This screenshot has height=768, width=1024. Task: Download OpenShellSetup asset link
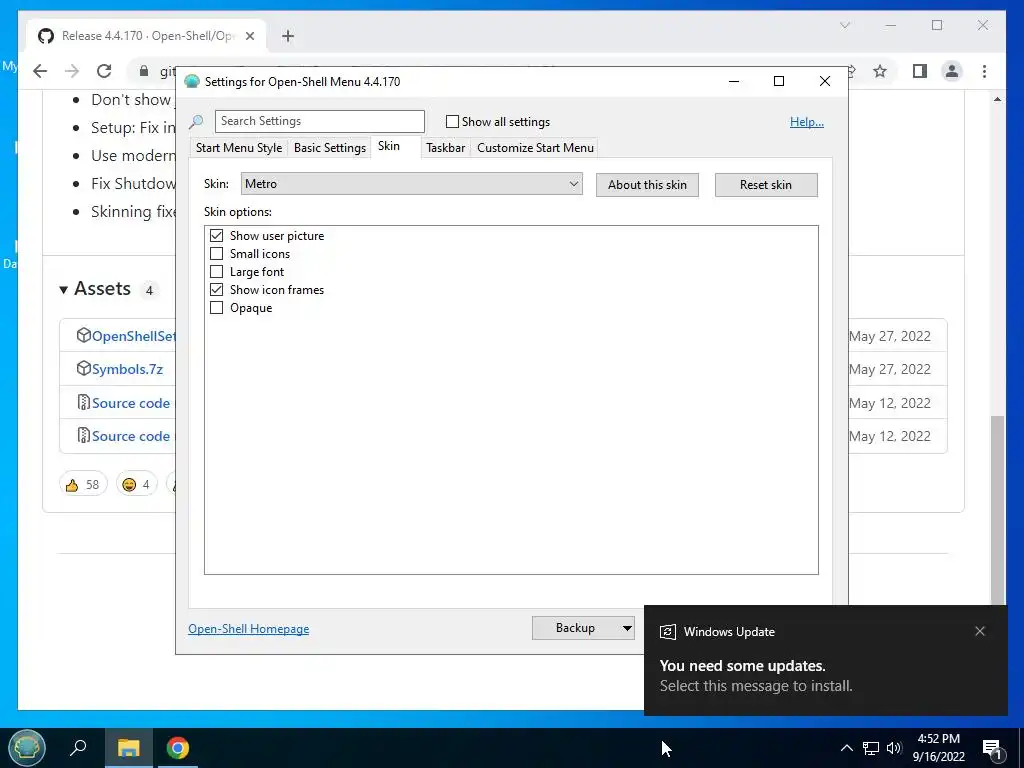134,336
